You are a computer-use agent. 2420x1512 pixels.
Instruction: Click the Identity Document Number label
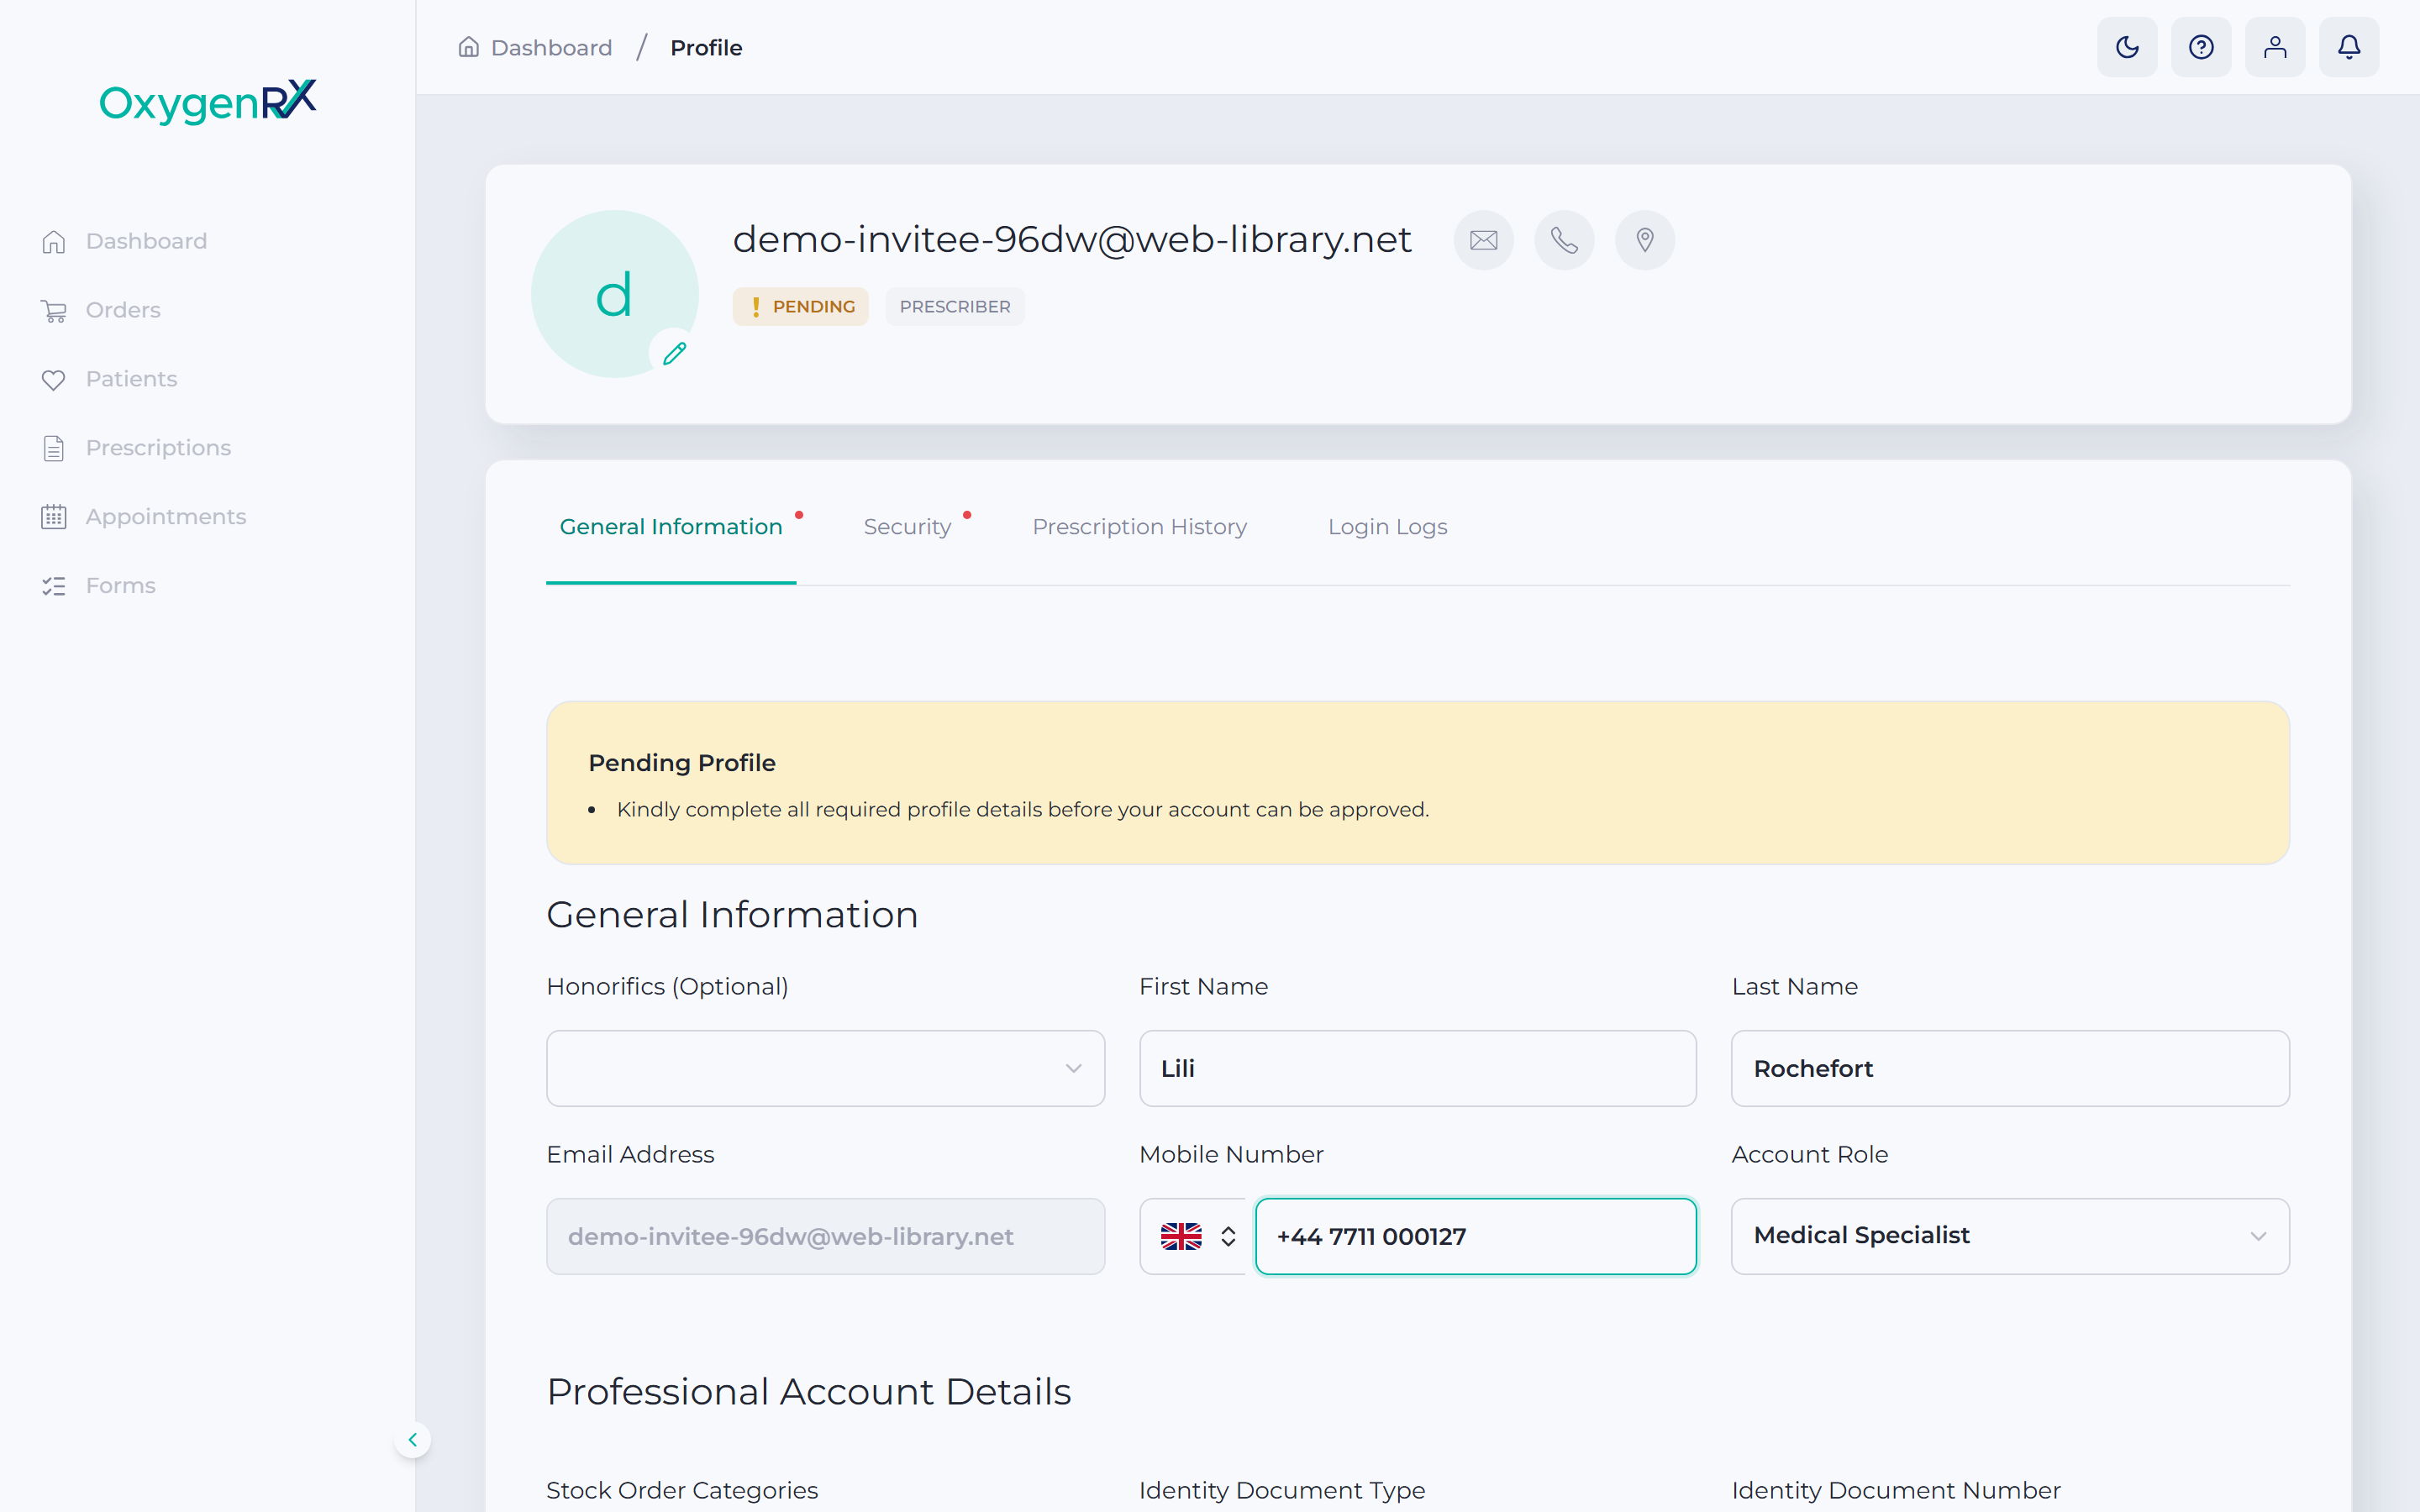click(x=1896, y=1490)
